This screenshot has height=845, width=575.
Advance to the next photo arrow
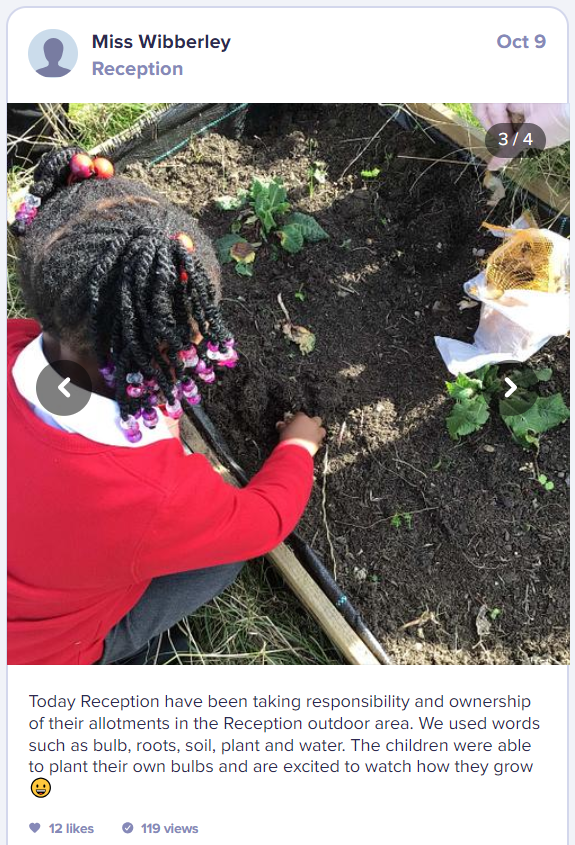510,387
